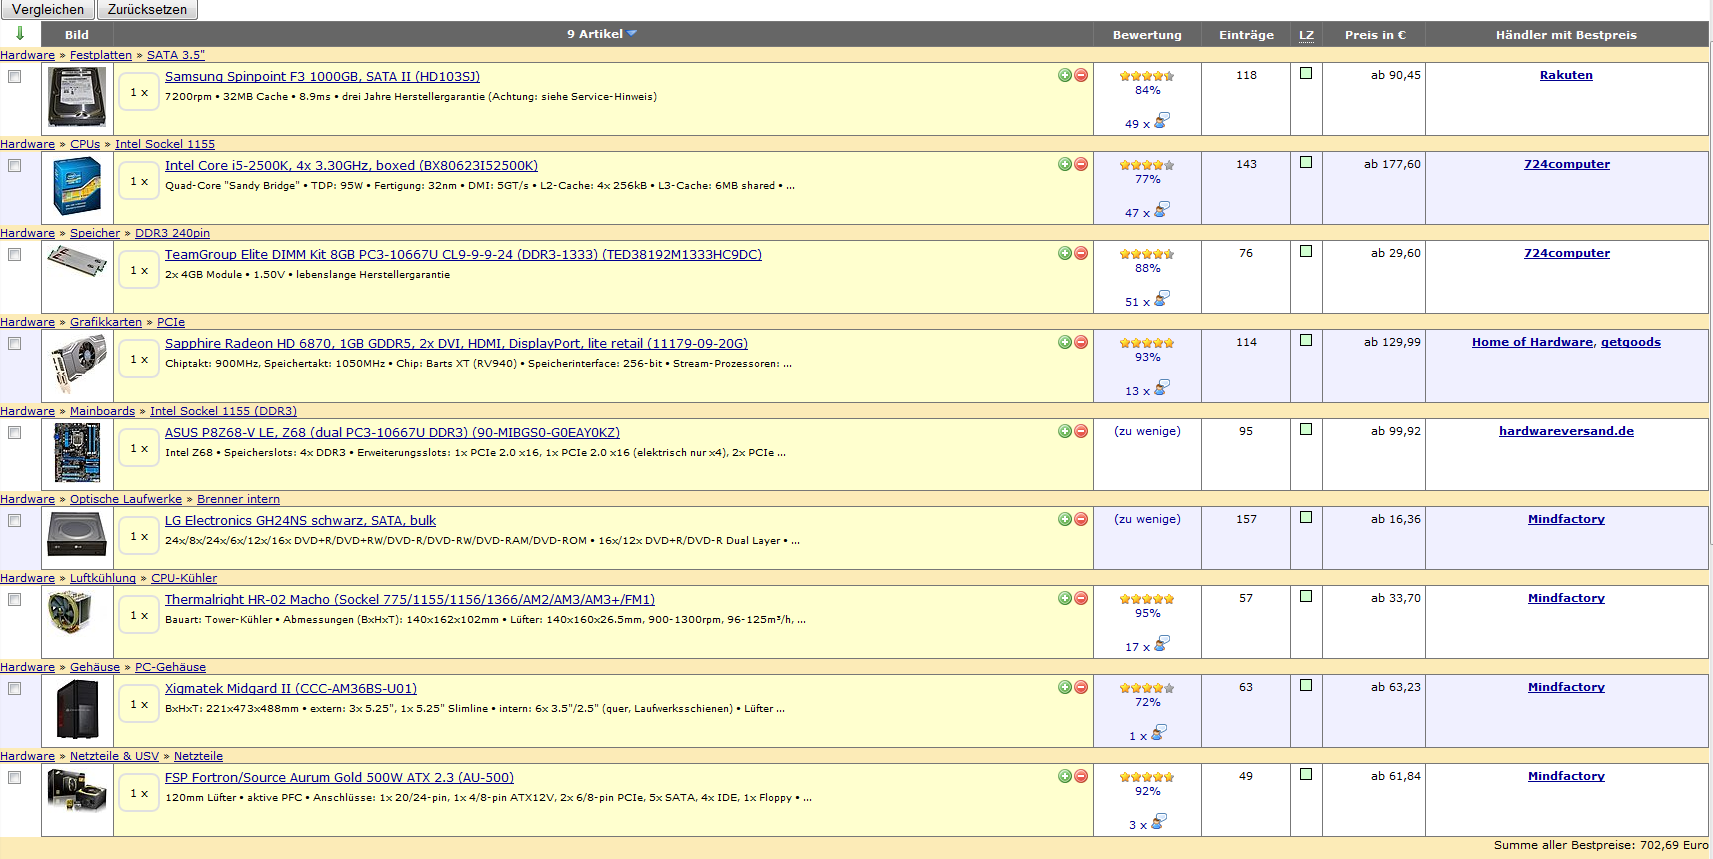The image size is (1713, 859).
Task: Open Sapphire Radeon HD 6870 product link
Action: pyautogui.click(x=456, y=343)
